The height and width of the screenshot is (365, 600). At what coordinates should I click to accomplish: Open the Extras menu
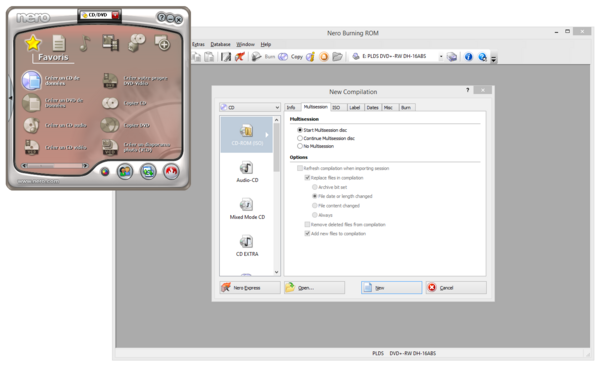pyautogui.click(x=198, y=44)
